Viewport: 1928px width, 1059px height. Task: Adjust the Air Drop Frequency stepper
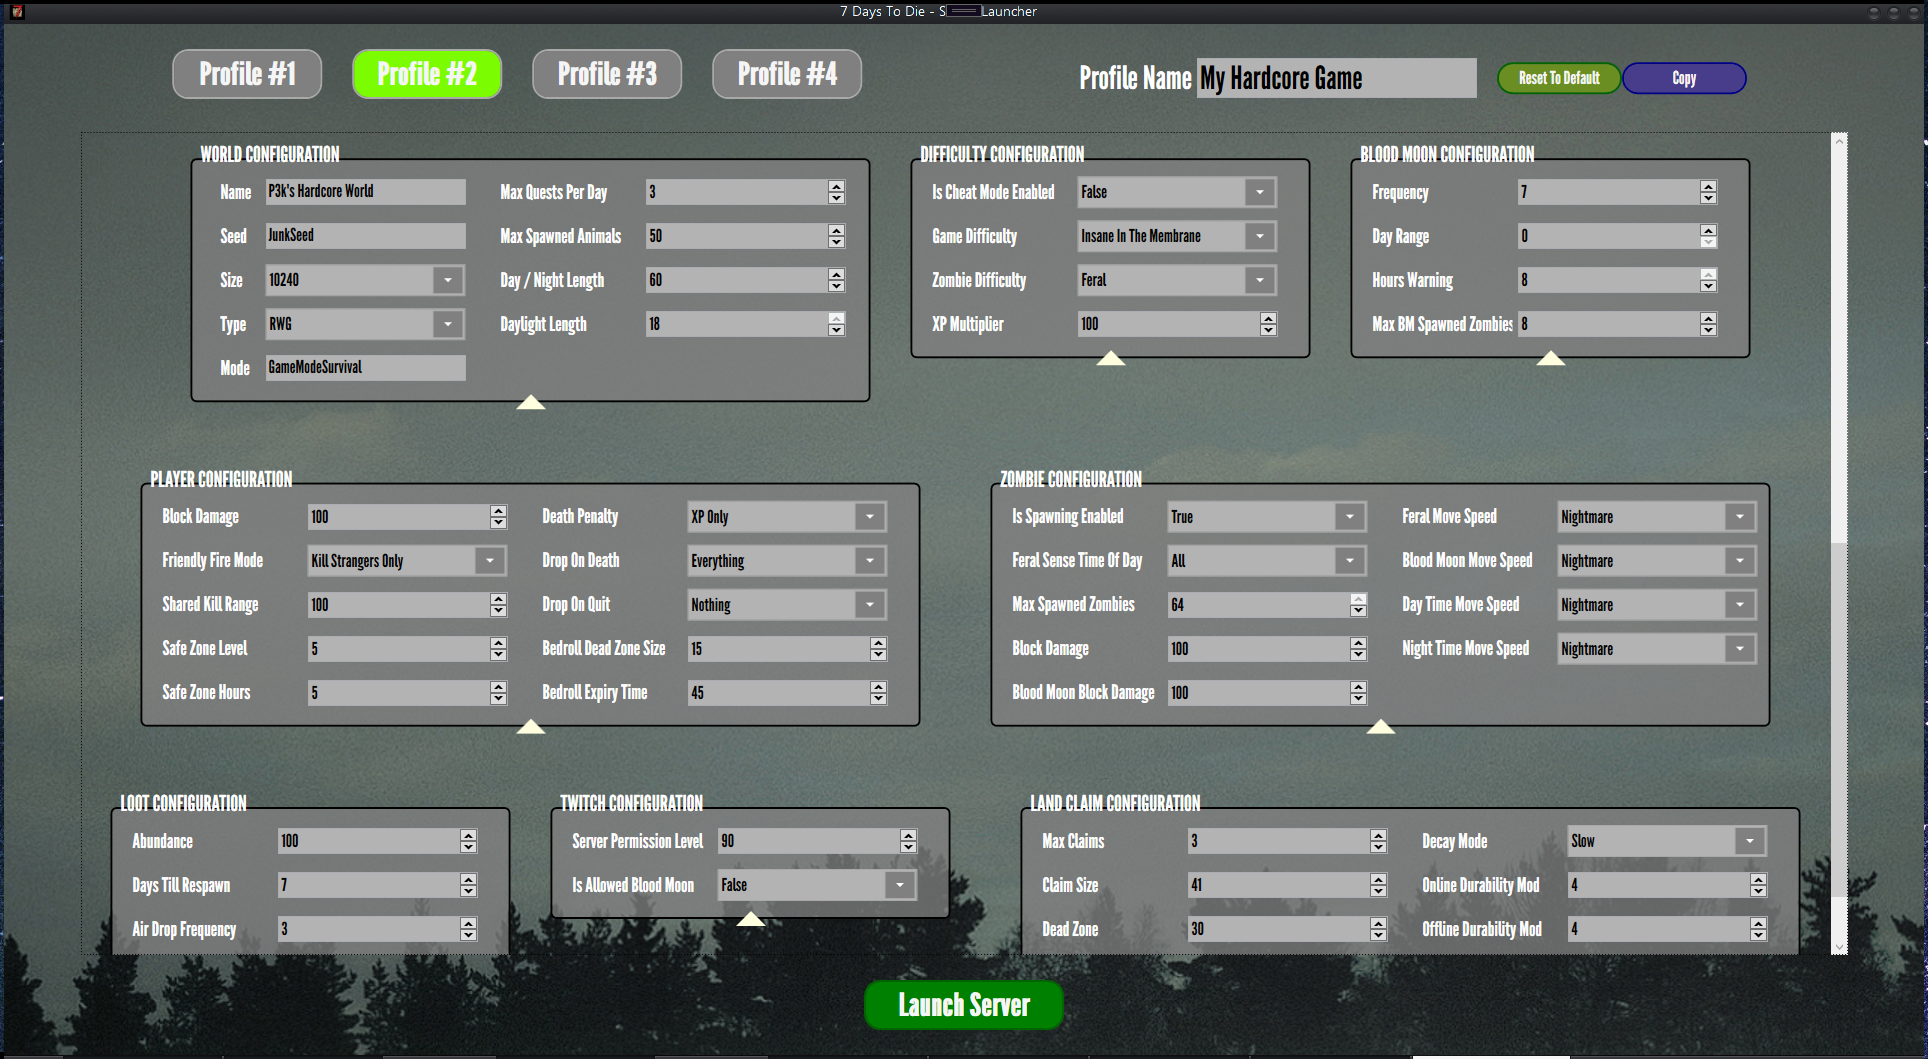[x=469, y=929]
